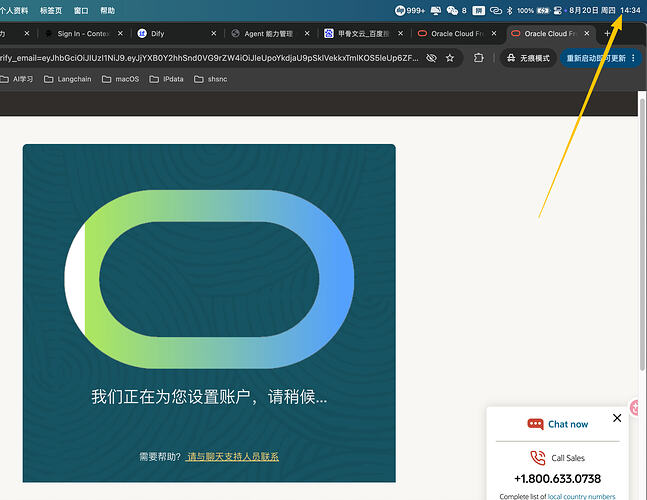This screenshot has width=647, height=500.
Task: Click the 拼 input method icon
Action: pos(479,10)
